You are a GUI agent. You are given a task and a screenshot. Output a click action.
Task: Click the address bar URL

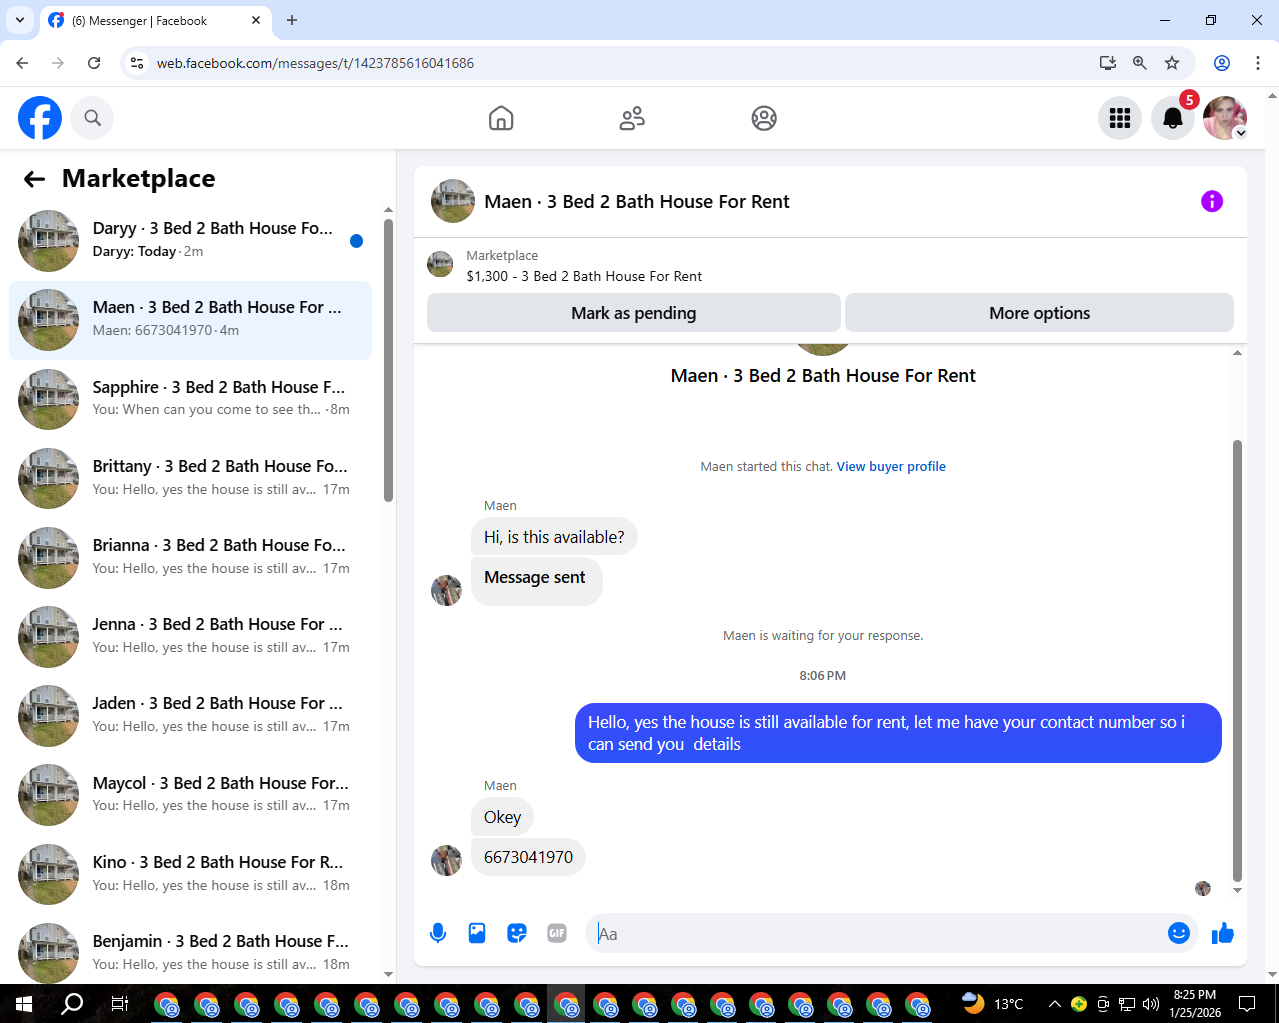(315, 63)
